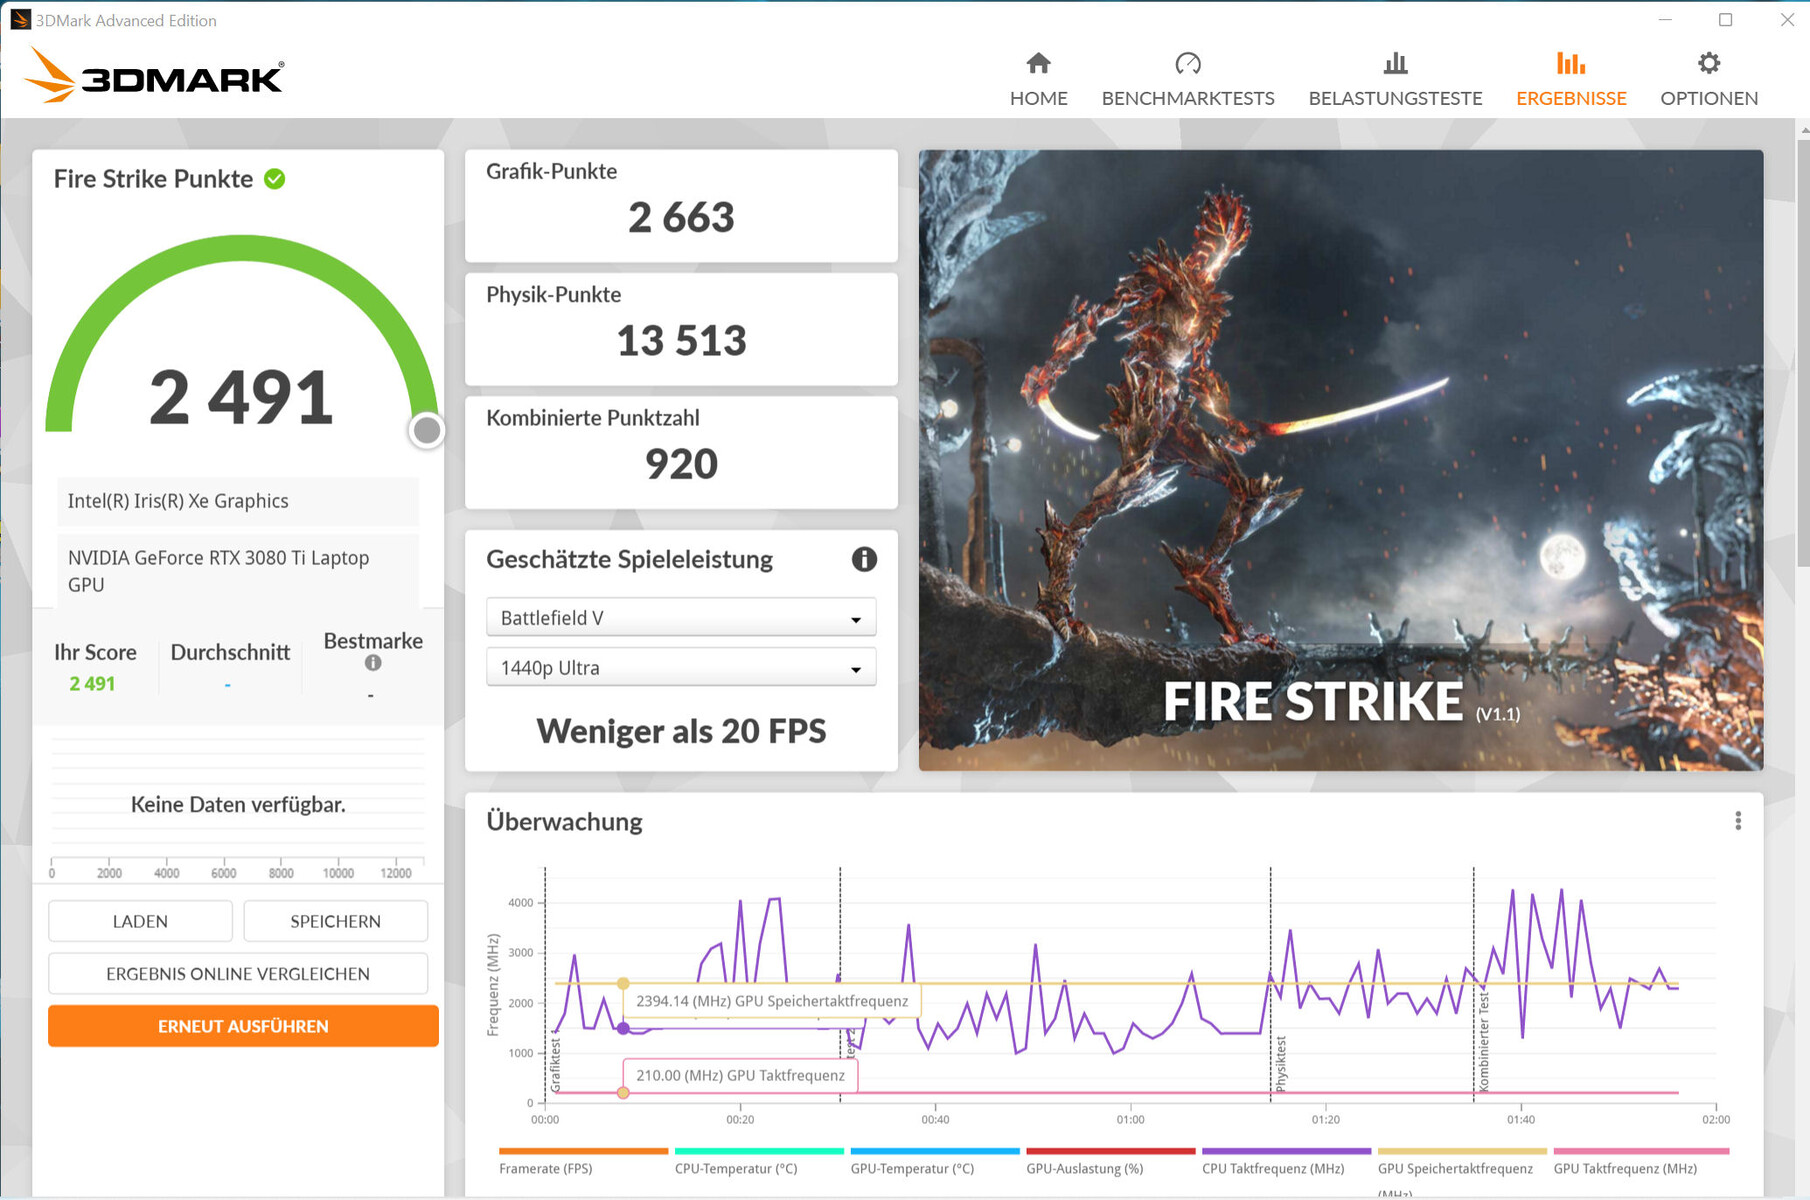The image size is (1810, 1200).
Task: Click GPU Taktfrequenz 210.00 MHz tooltip
Action: pos(740,1075)
